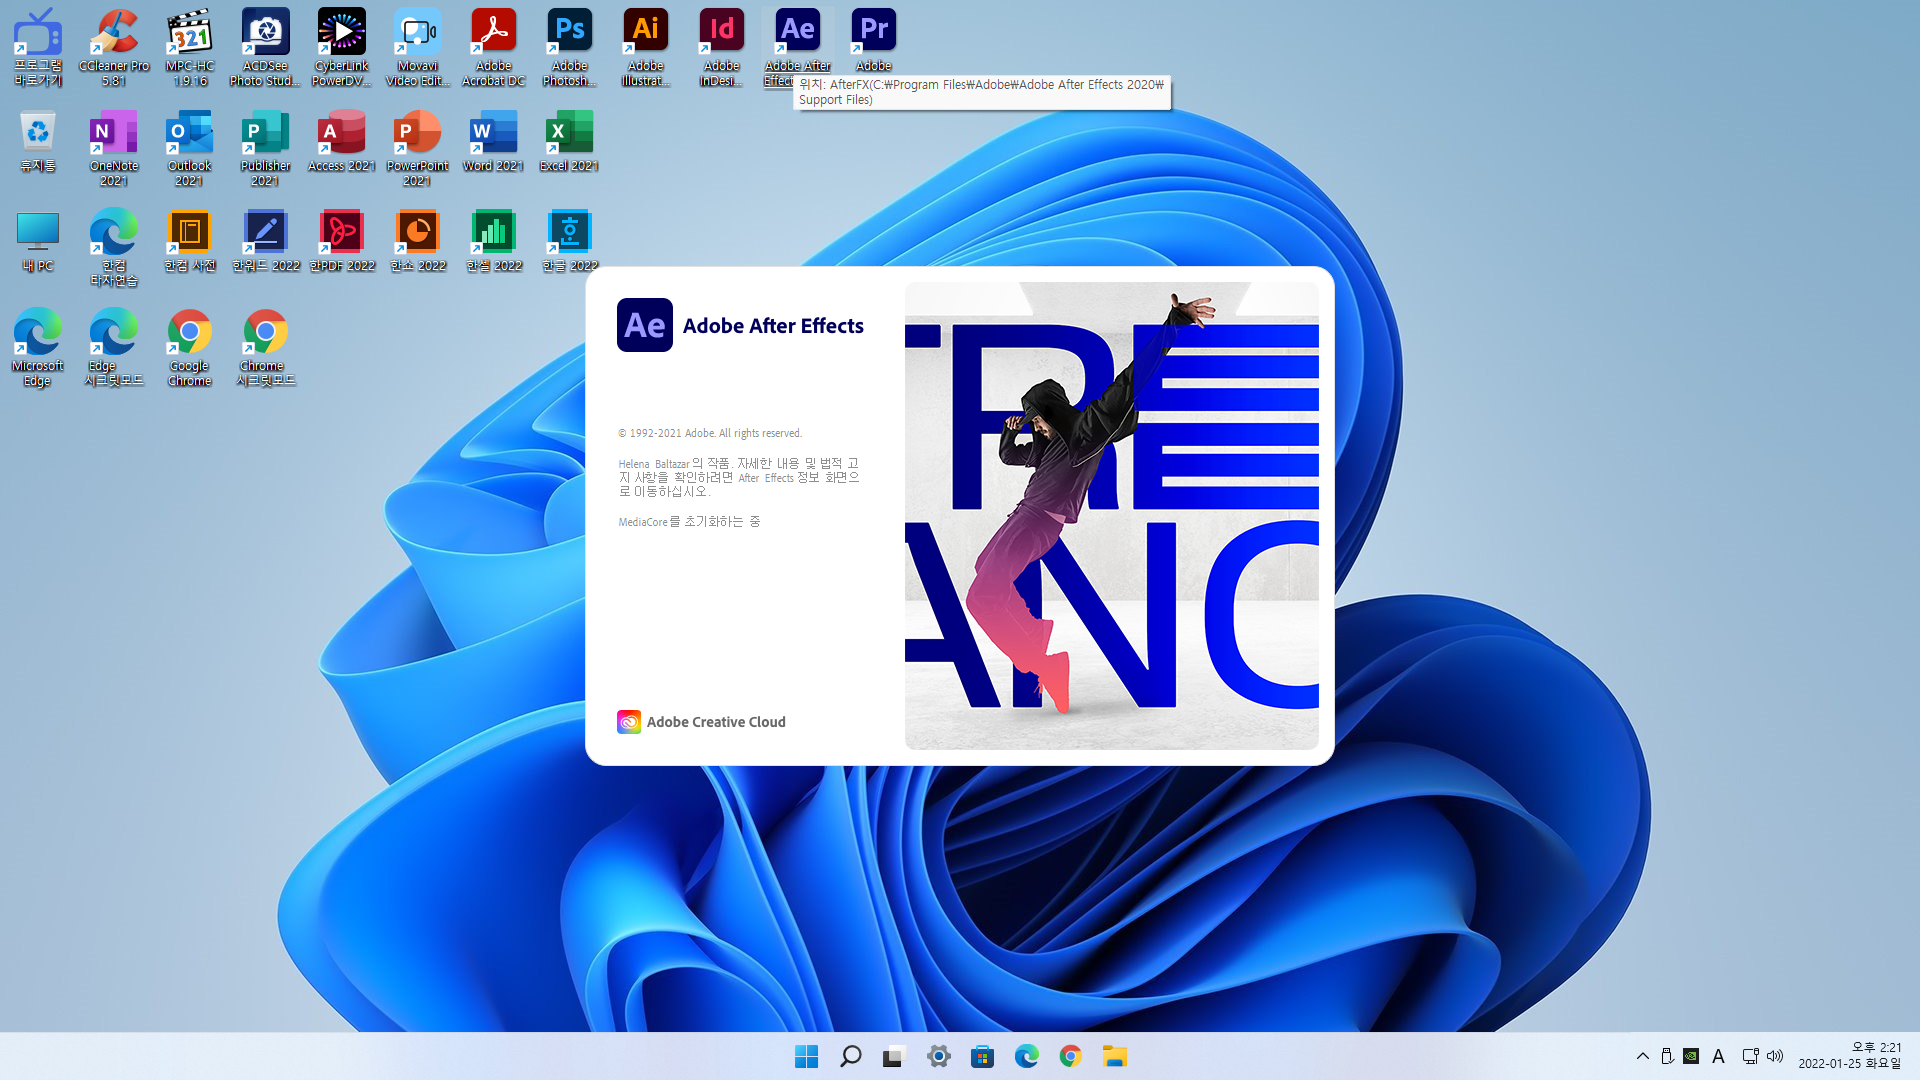Select the Adobe Illustrator desktop icon
Image resolution: width=1920 pixels, height=1080 pixels.
[x=645, y=32]
